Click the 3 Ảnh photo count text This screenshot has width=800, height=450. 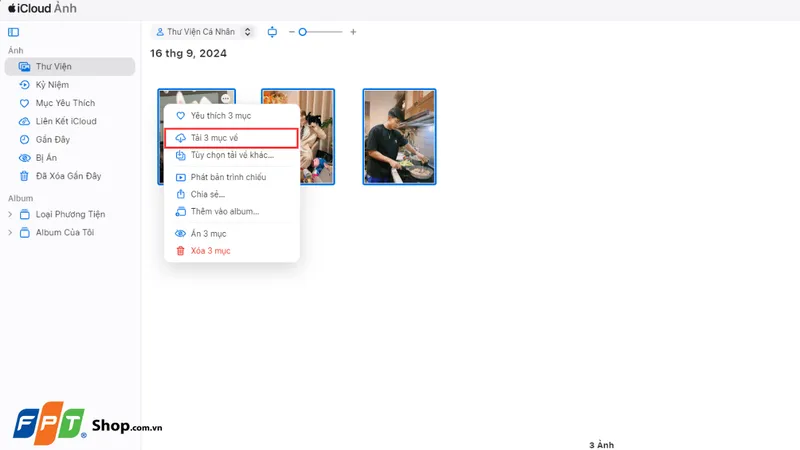(602, 445)
